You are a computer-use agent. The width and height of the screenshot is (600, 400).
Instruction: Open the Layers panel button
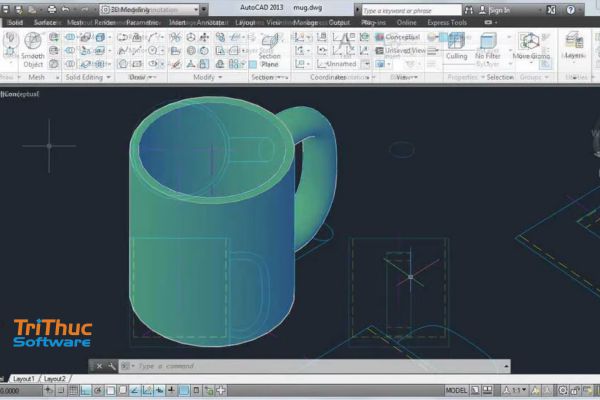click(x=574, y=46)
